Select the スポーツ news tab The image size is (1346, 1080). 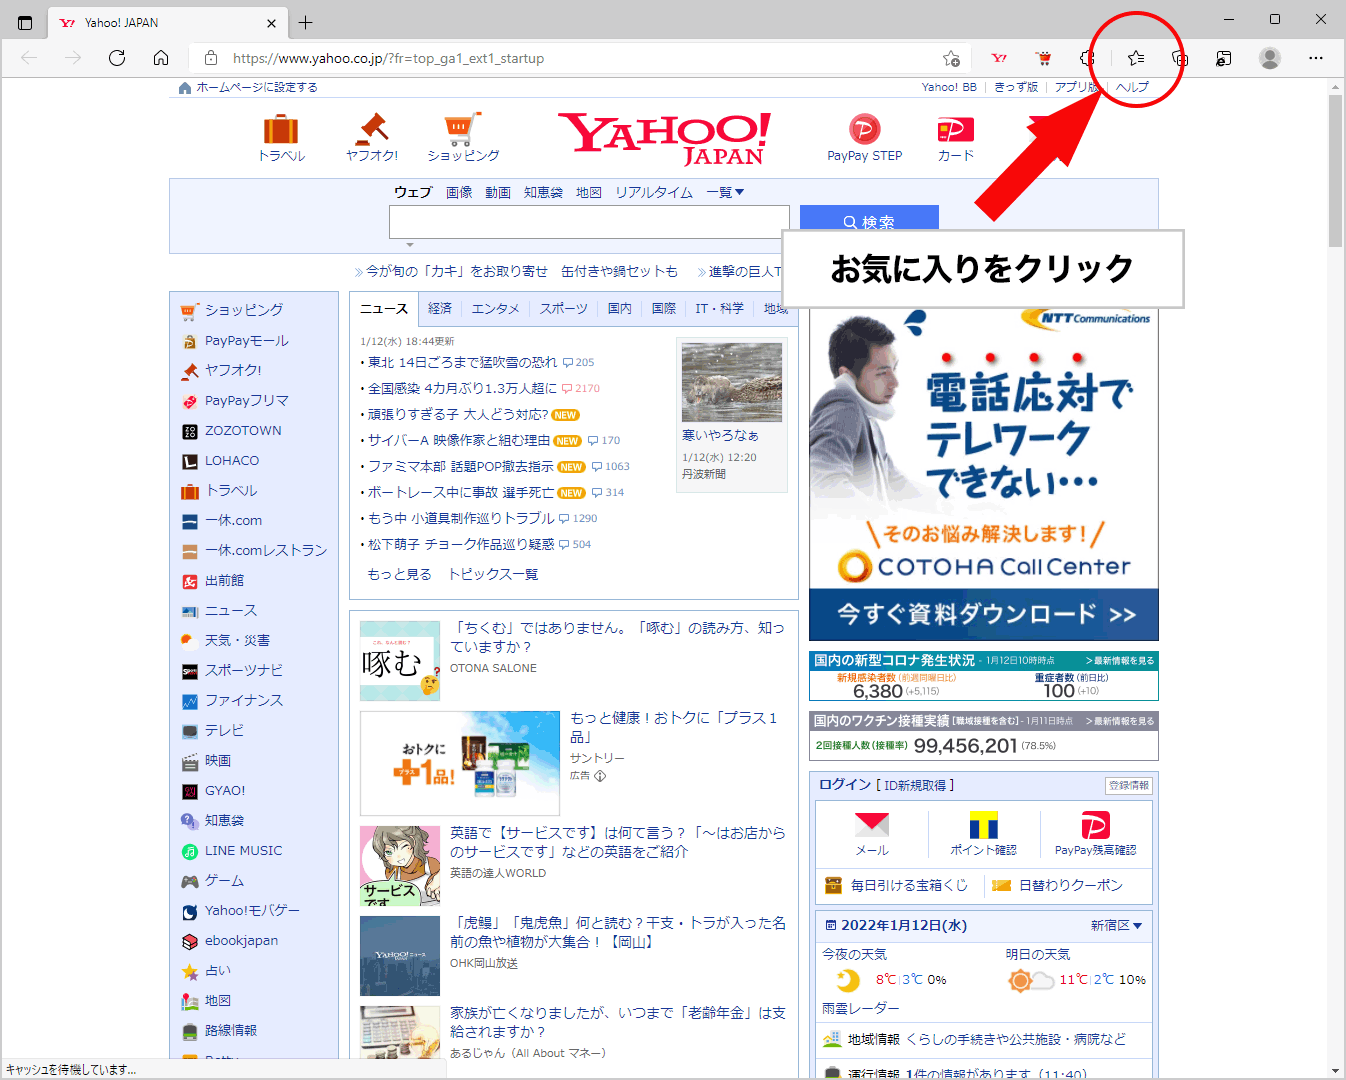564,308
